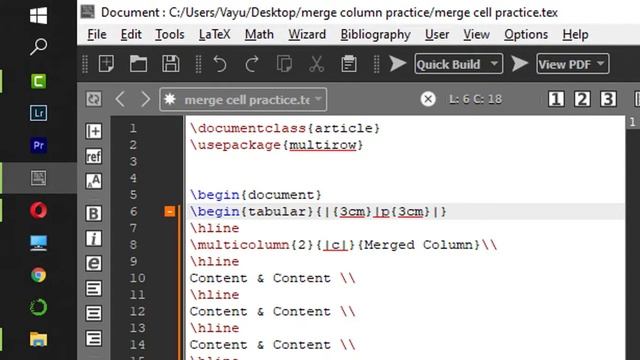
Task: Open the File menu
Action: [x=97, y=34]
